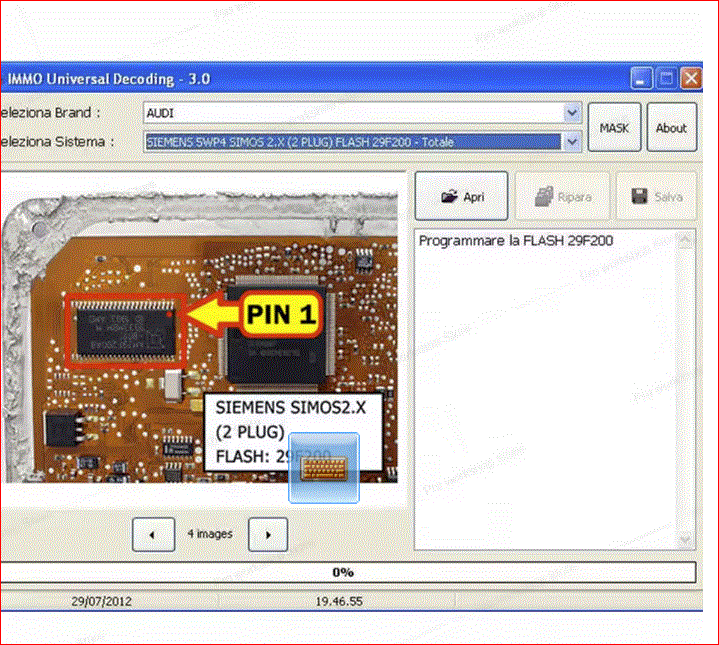Screen dimensions: 719x645
Task: Expand the Seleziona Sistema dropdown arrow
Action: pos(572,142)
